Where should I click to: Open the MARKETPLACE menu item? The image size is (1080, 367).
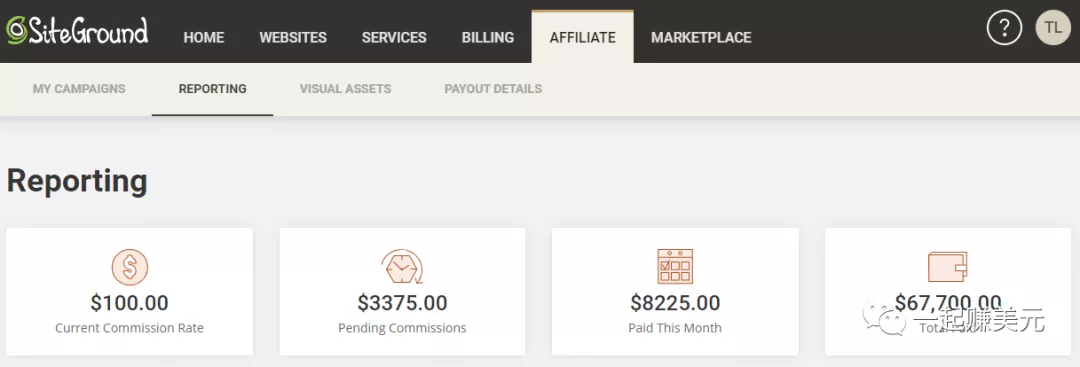click(x=701, y=37)
